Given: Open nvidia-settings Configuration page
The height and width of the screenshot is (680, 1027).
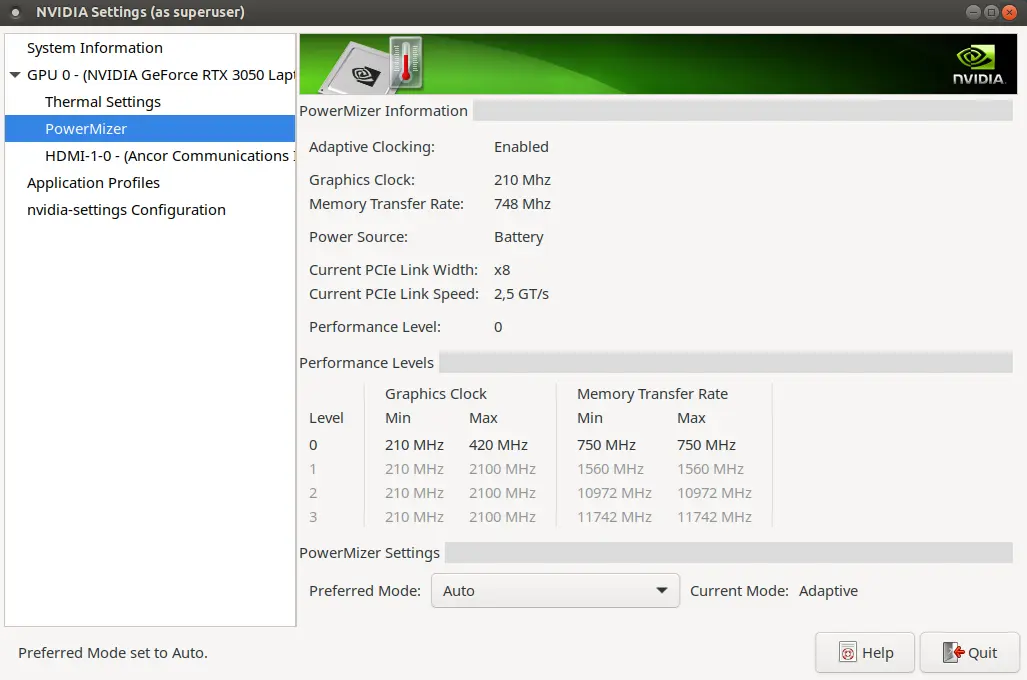Looking at the screenshot, I should pyautogui.click(x=126, y=210).
